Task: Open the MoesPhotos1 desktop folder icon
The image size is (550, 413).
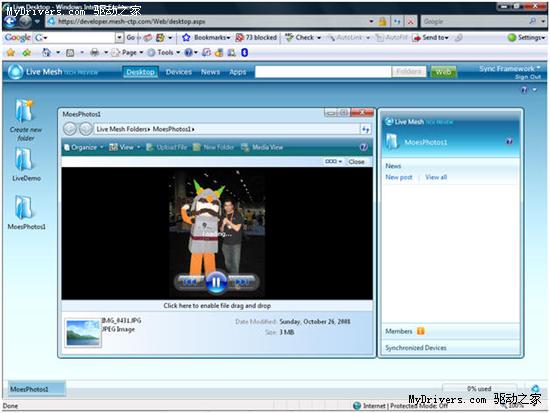Action: [x=24, y=208]
